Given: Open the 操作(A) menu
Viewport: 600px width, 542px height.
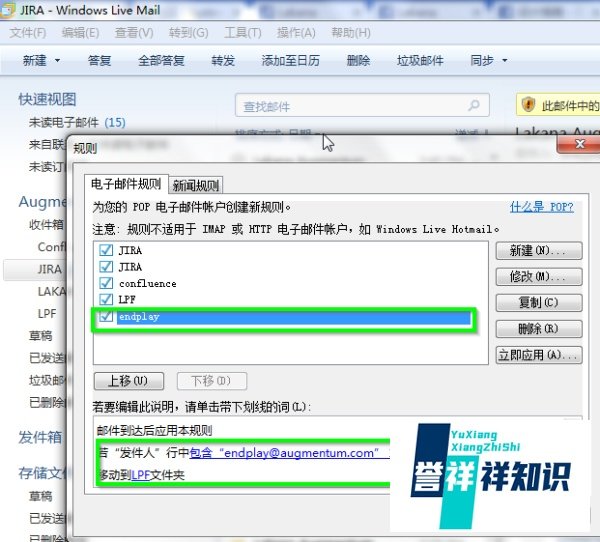Looking at the screenshot, I should 296,33.
